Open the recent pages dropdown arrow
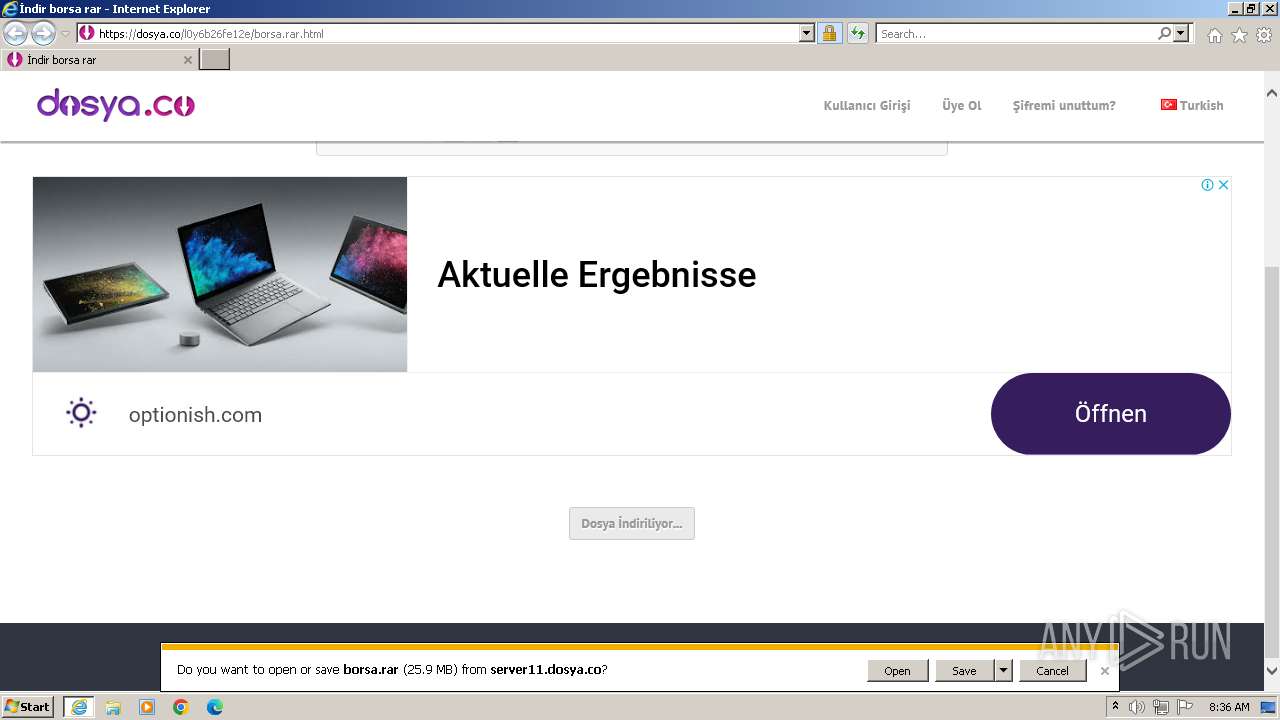This screenshot has height=720, width=1280. (65, 34)
